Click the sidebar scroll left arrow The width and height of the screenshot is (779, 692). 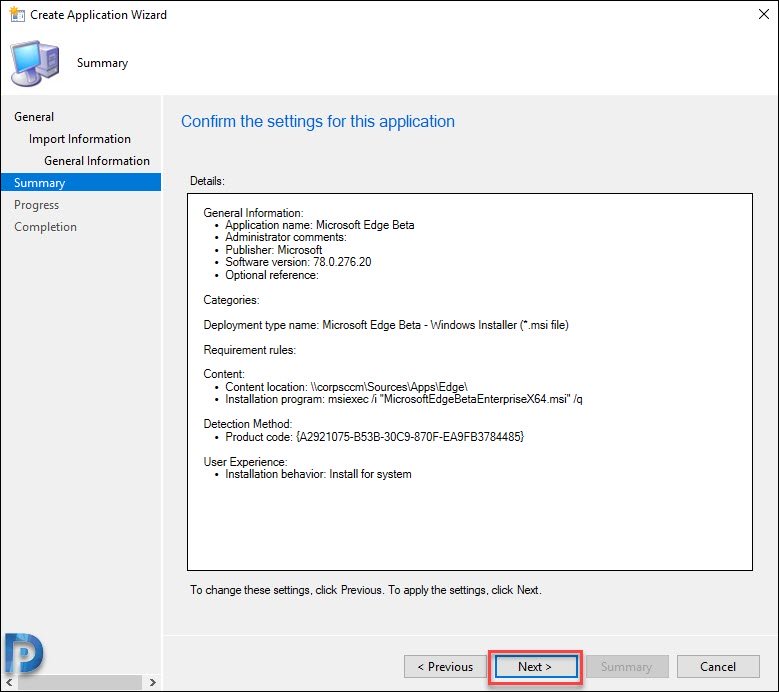pyautogui.click(x=9, y=682)
